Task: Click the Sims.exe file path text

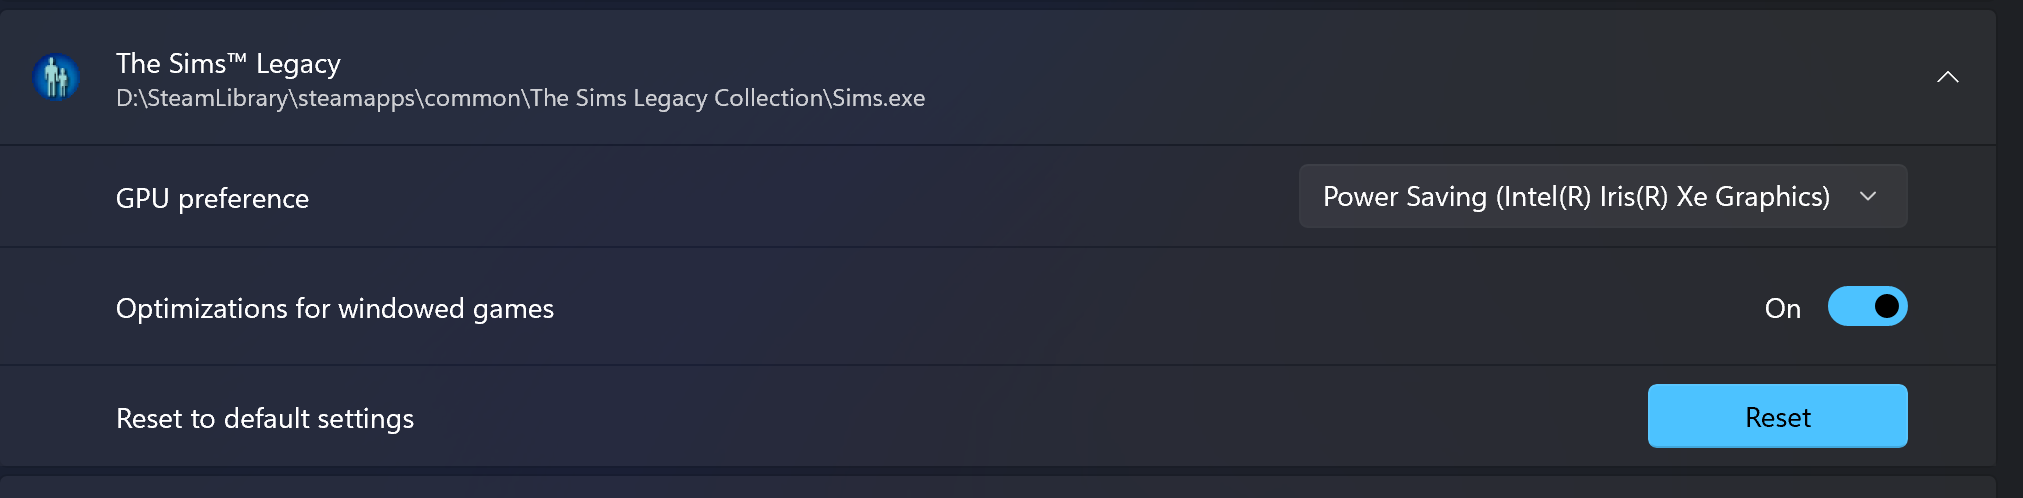Action: click(520, 98)
